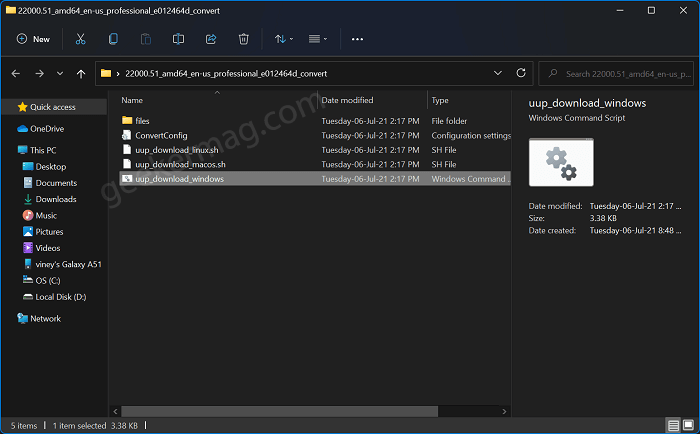Click the uup_download_windows script icon
Screen dimensions: 700x434
(127, 179)
